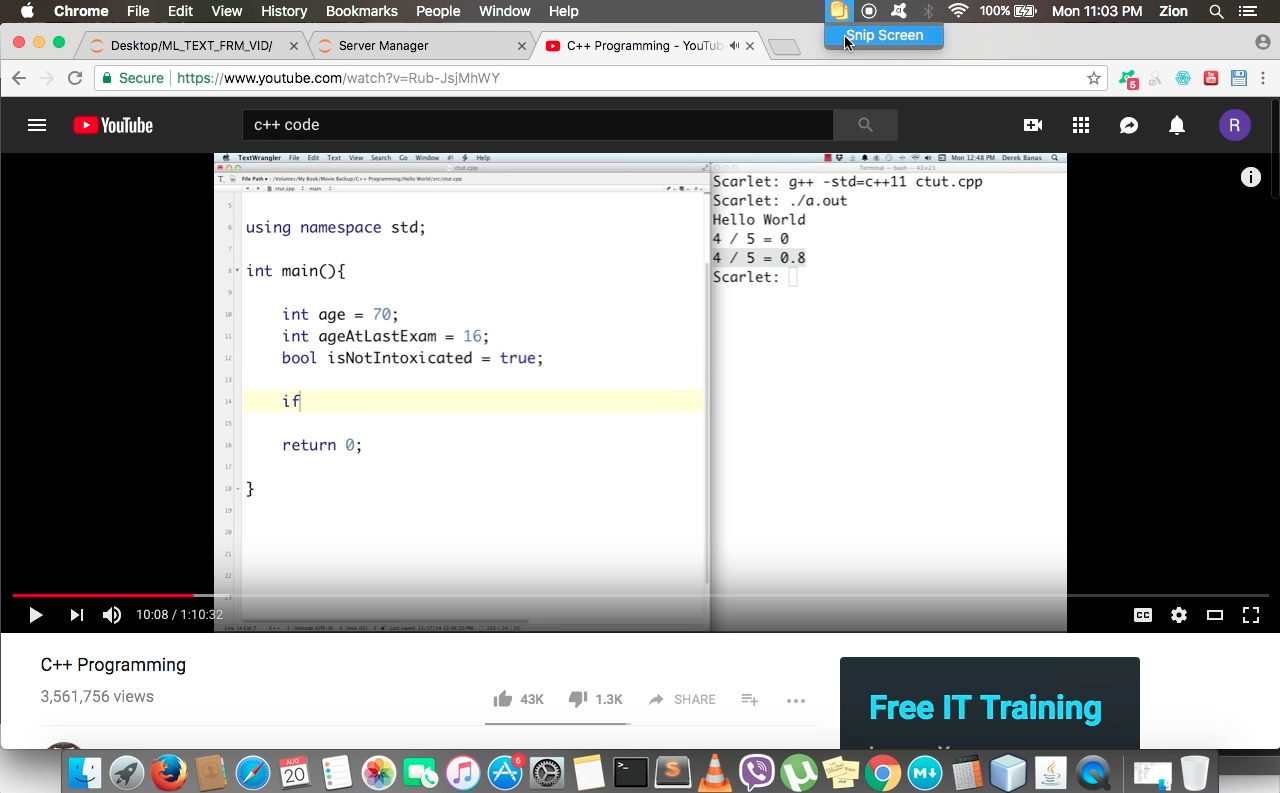1280x793 pixels.
Task: Show the video info card icon
Action: [x=1250, y=177]
